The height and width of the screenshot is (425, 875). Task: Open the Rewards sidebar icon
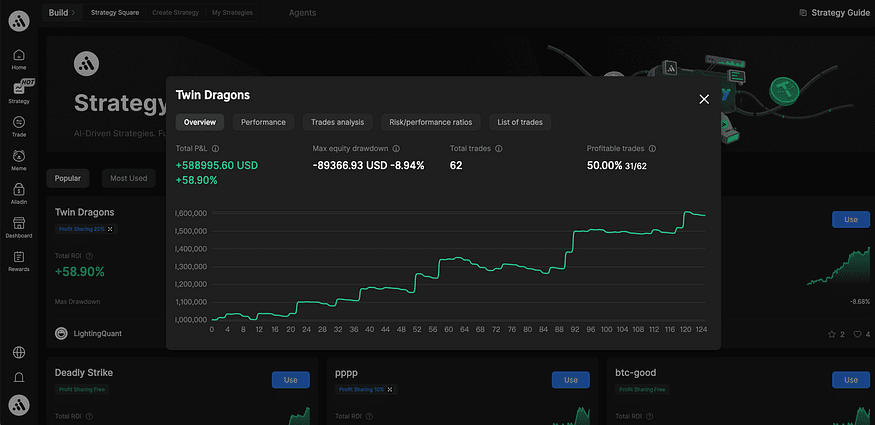(x=19, y=258)
